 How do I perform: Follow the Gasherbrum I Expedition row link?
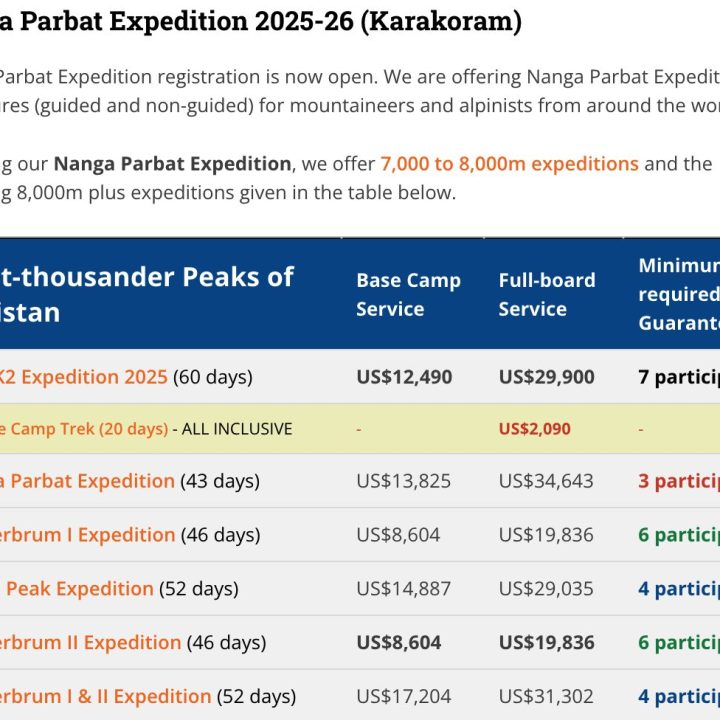pos(87,535)
